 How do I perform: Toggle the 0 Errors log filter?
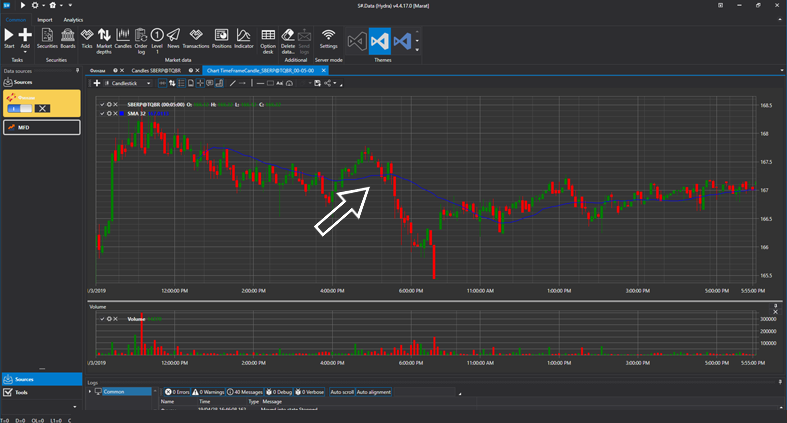pyautogui.click(x=176, y=391)
